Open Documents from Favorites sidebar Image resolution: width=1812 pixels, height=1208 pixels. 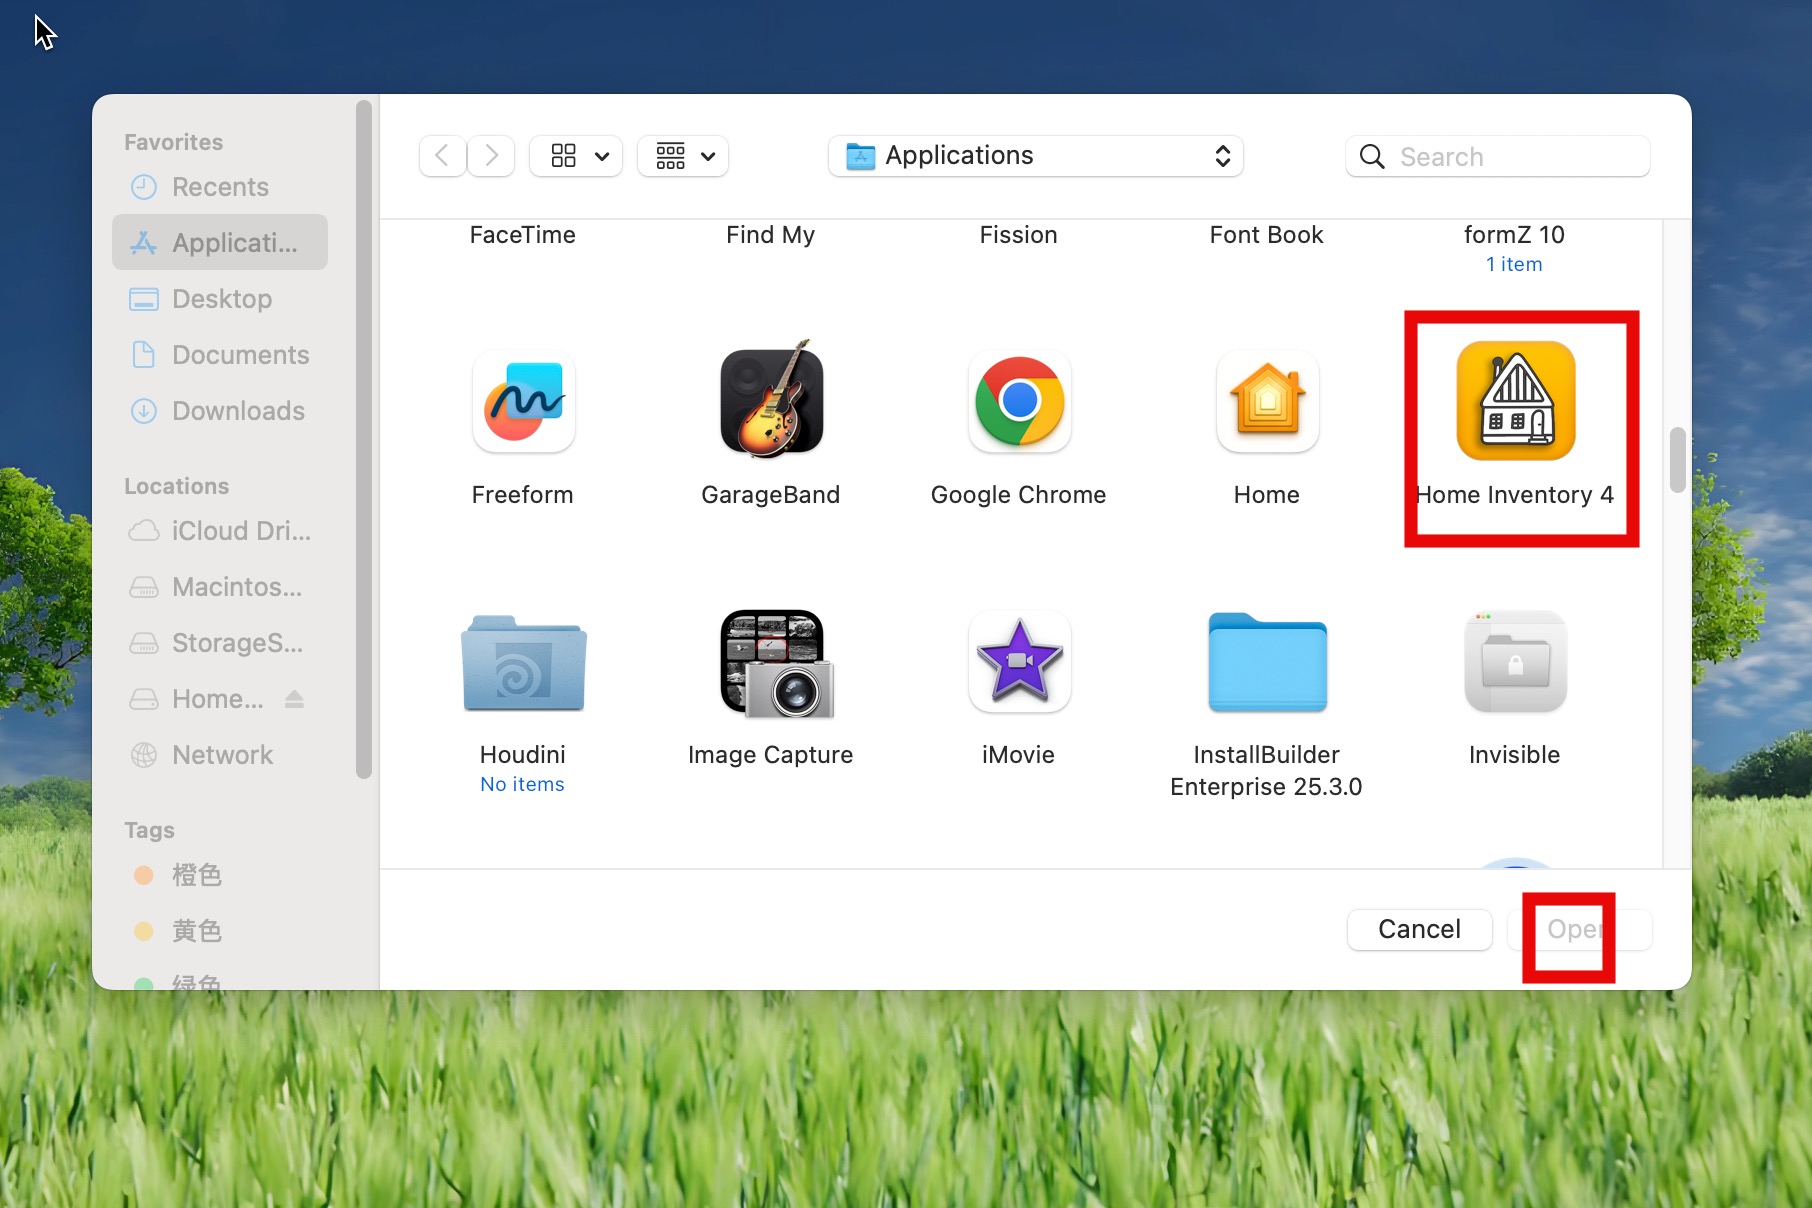click(240, 355)
